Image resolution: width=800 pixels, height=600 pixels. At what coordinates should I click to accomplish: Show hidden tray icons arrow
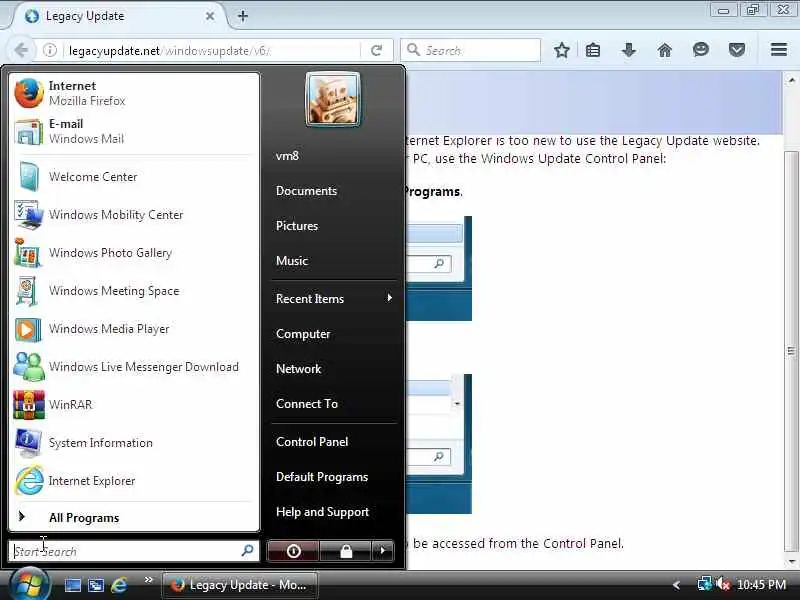(x=677, y=585)
